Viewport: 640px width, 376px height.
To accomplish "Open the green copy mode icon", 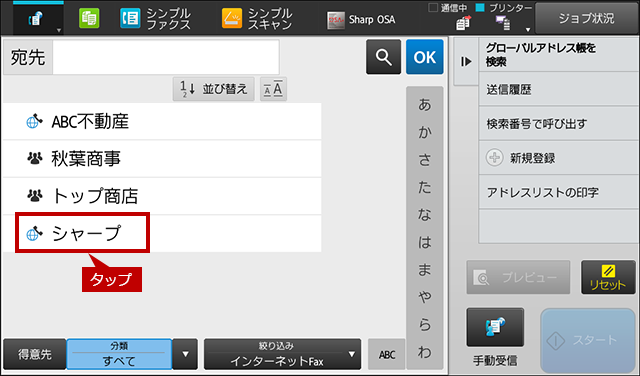I will 89,18.
